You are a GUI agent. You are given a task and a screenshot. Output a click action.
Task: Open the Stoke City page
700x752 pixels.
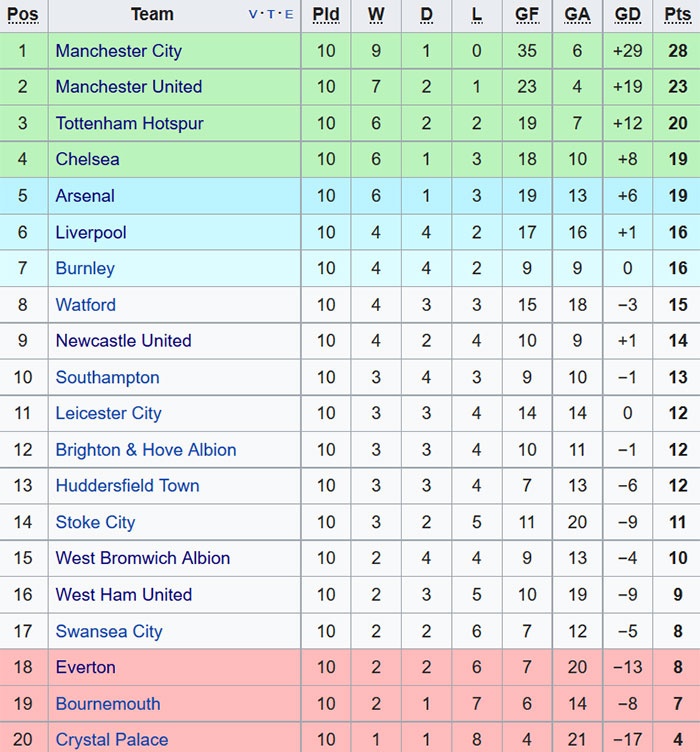coord(95,522)
